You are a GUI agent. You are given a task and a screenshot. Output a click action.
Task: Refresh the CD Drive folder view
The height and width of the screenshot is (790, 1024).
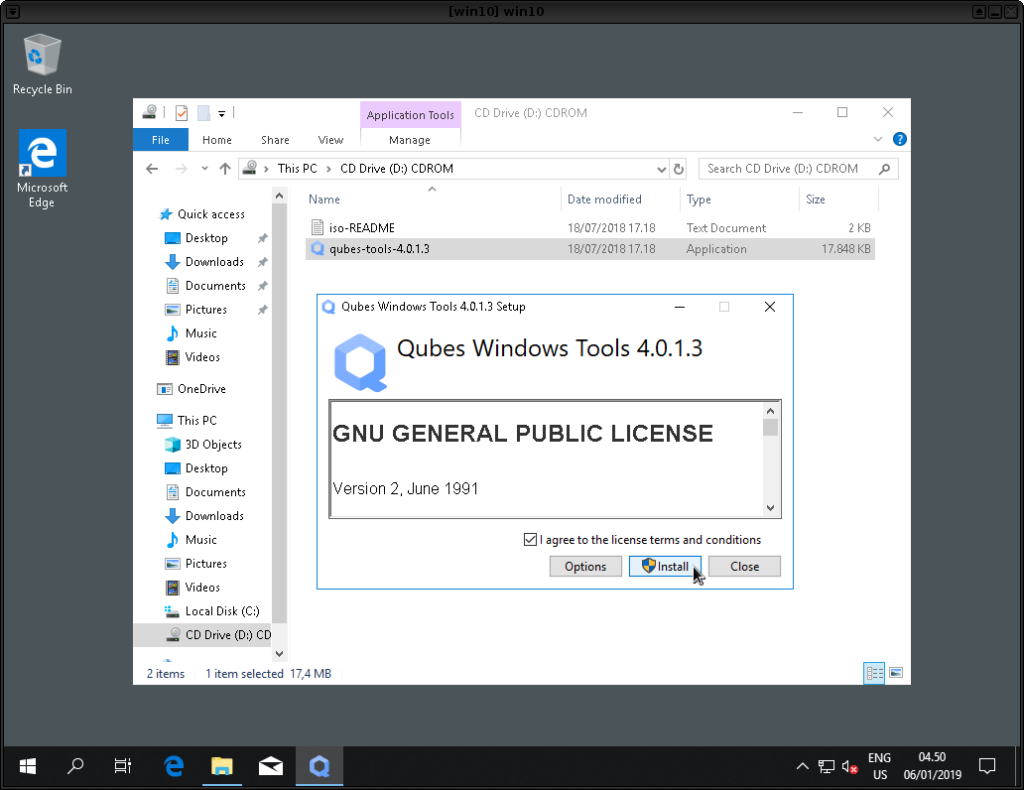point(679,169)
